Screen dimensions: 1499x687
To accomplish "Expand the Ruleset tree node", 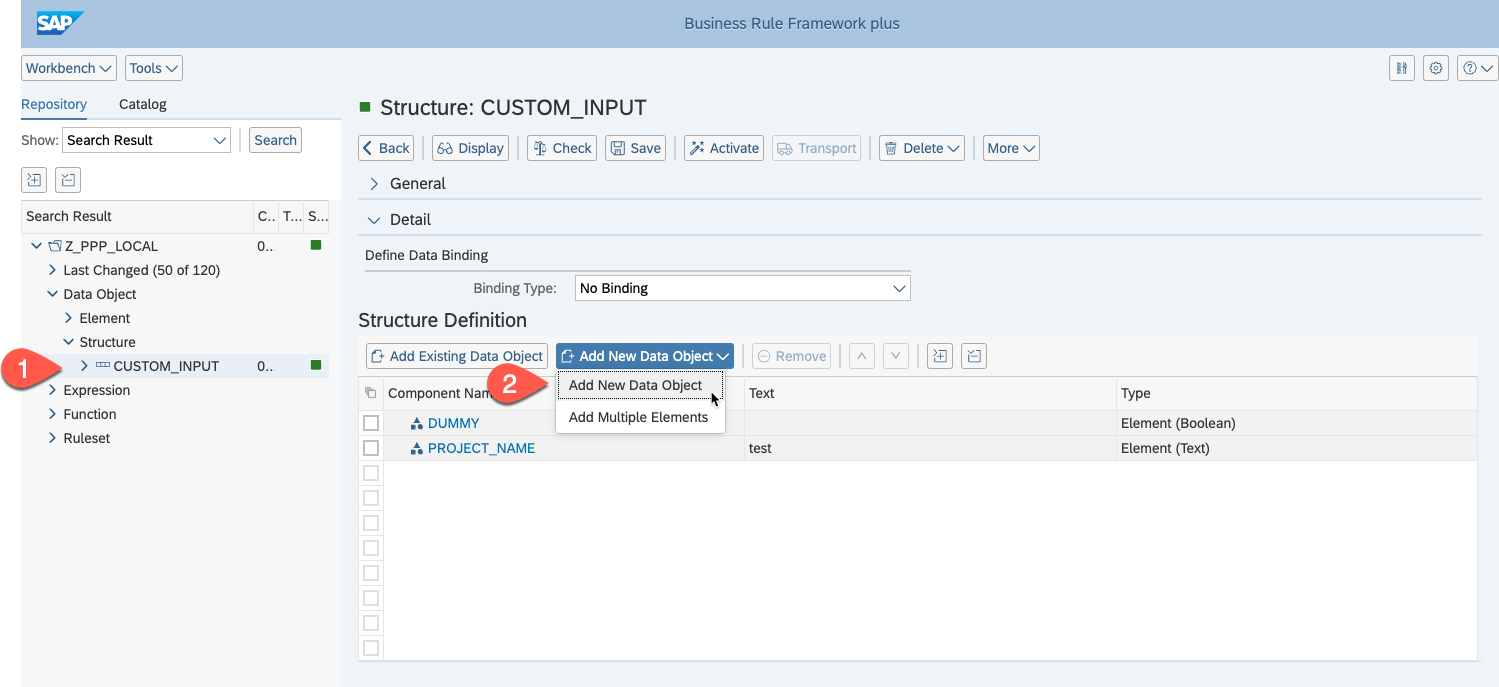I will [52, 438].
